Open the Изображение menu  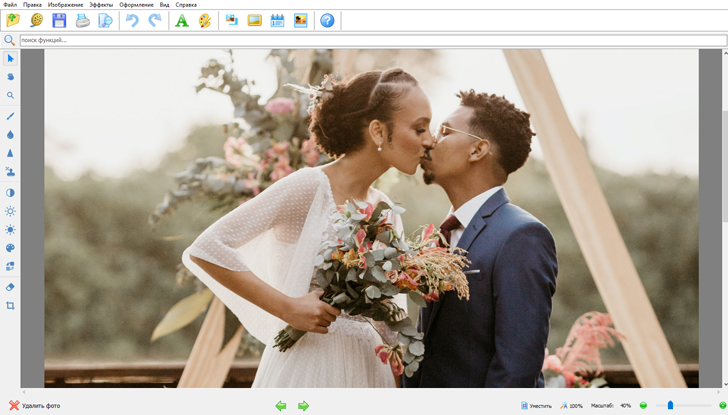(65, 5)
